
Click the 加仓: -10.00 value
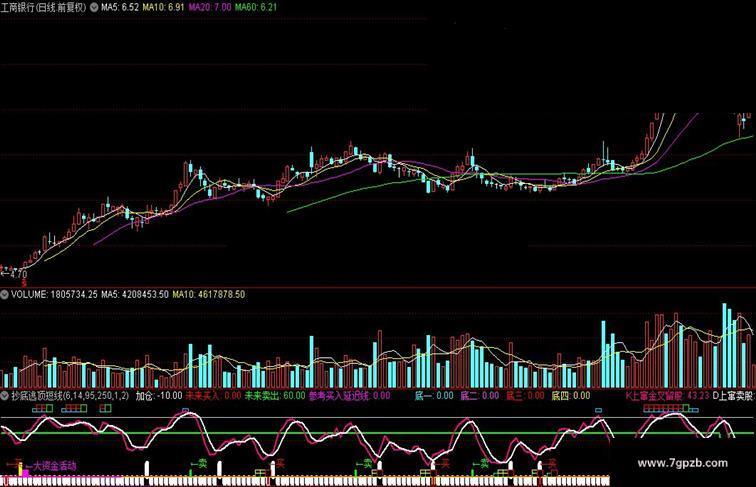pos(159,396)
